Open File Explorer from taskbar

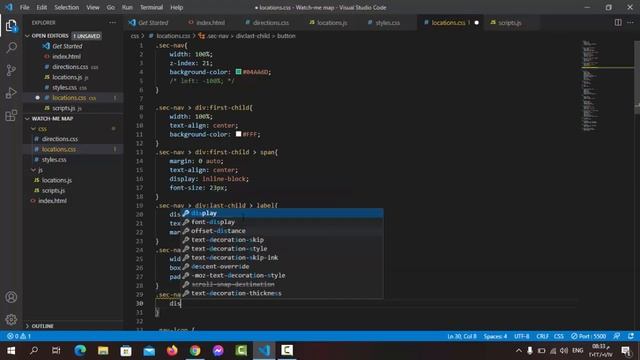click(x=103, y=351)
